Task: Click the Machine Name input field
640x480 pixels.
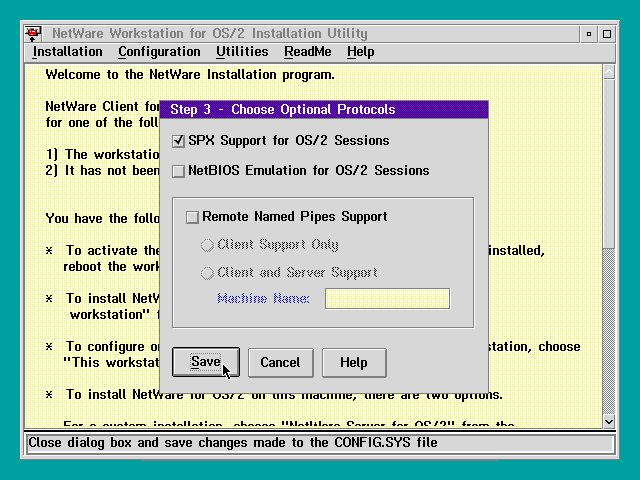Action: pos(387,299)
